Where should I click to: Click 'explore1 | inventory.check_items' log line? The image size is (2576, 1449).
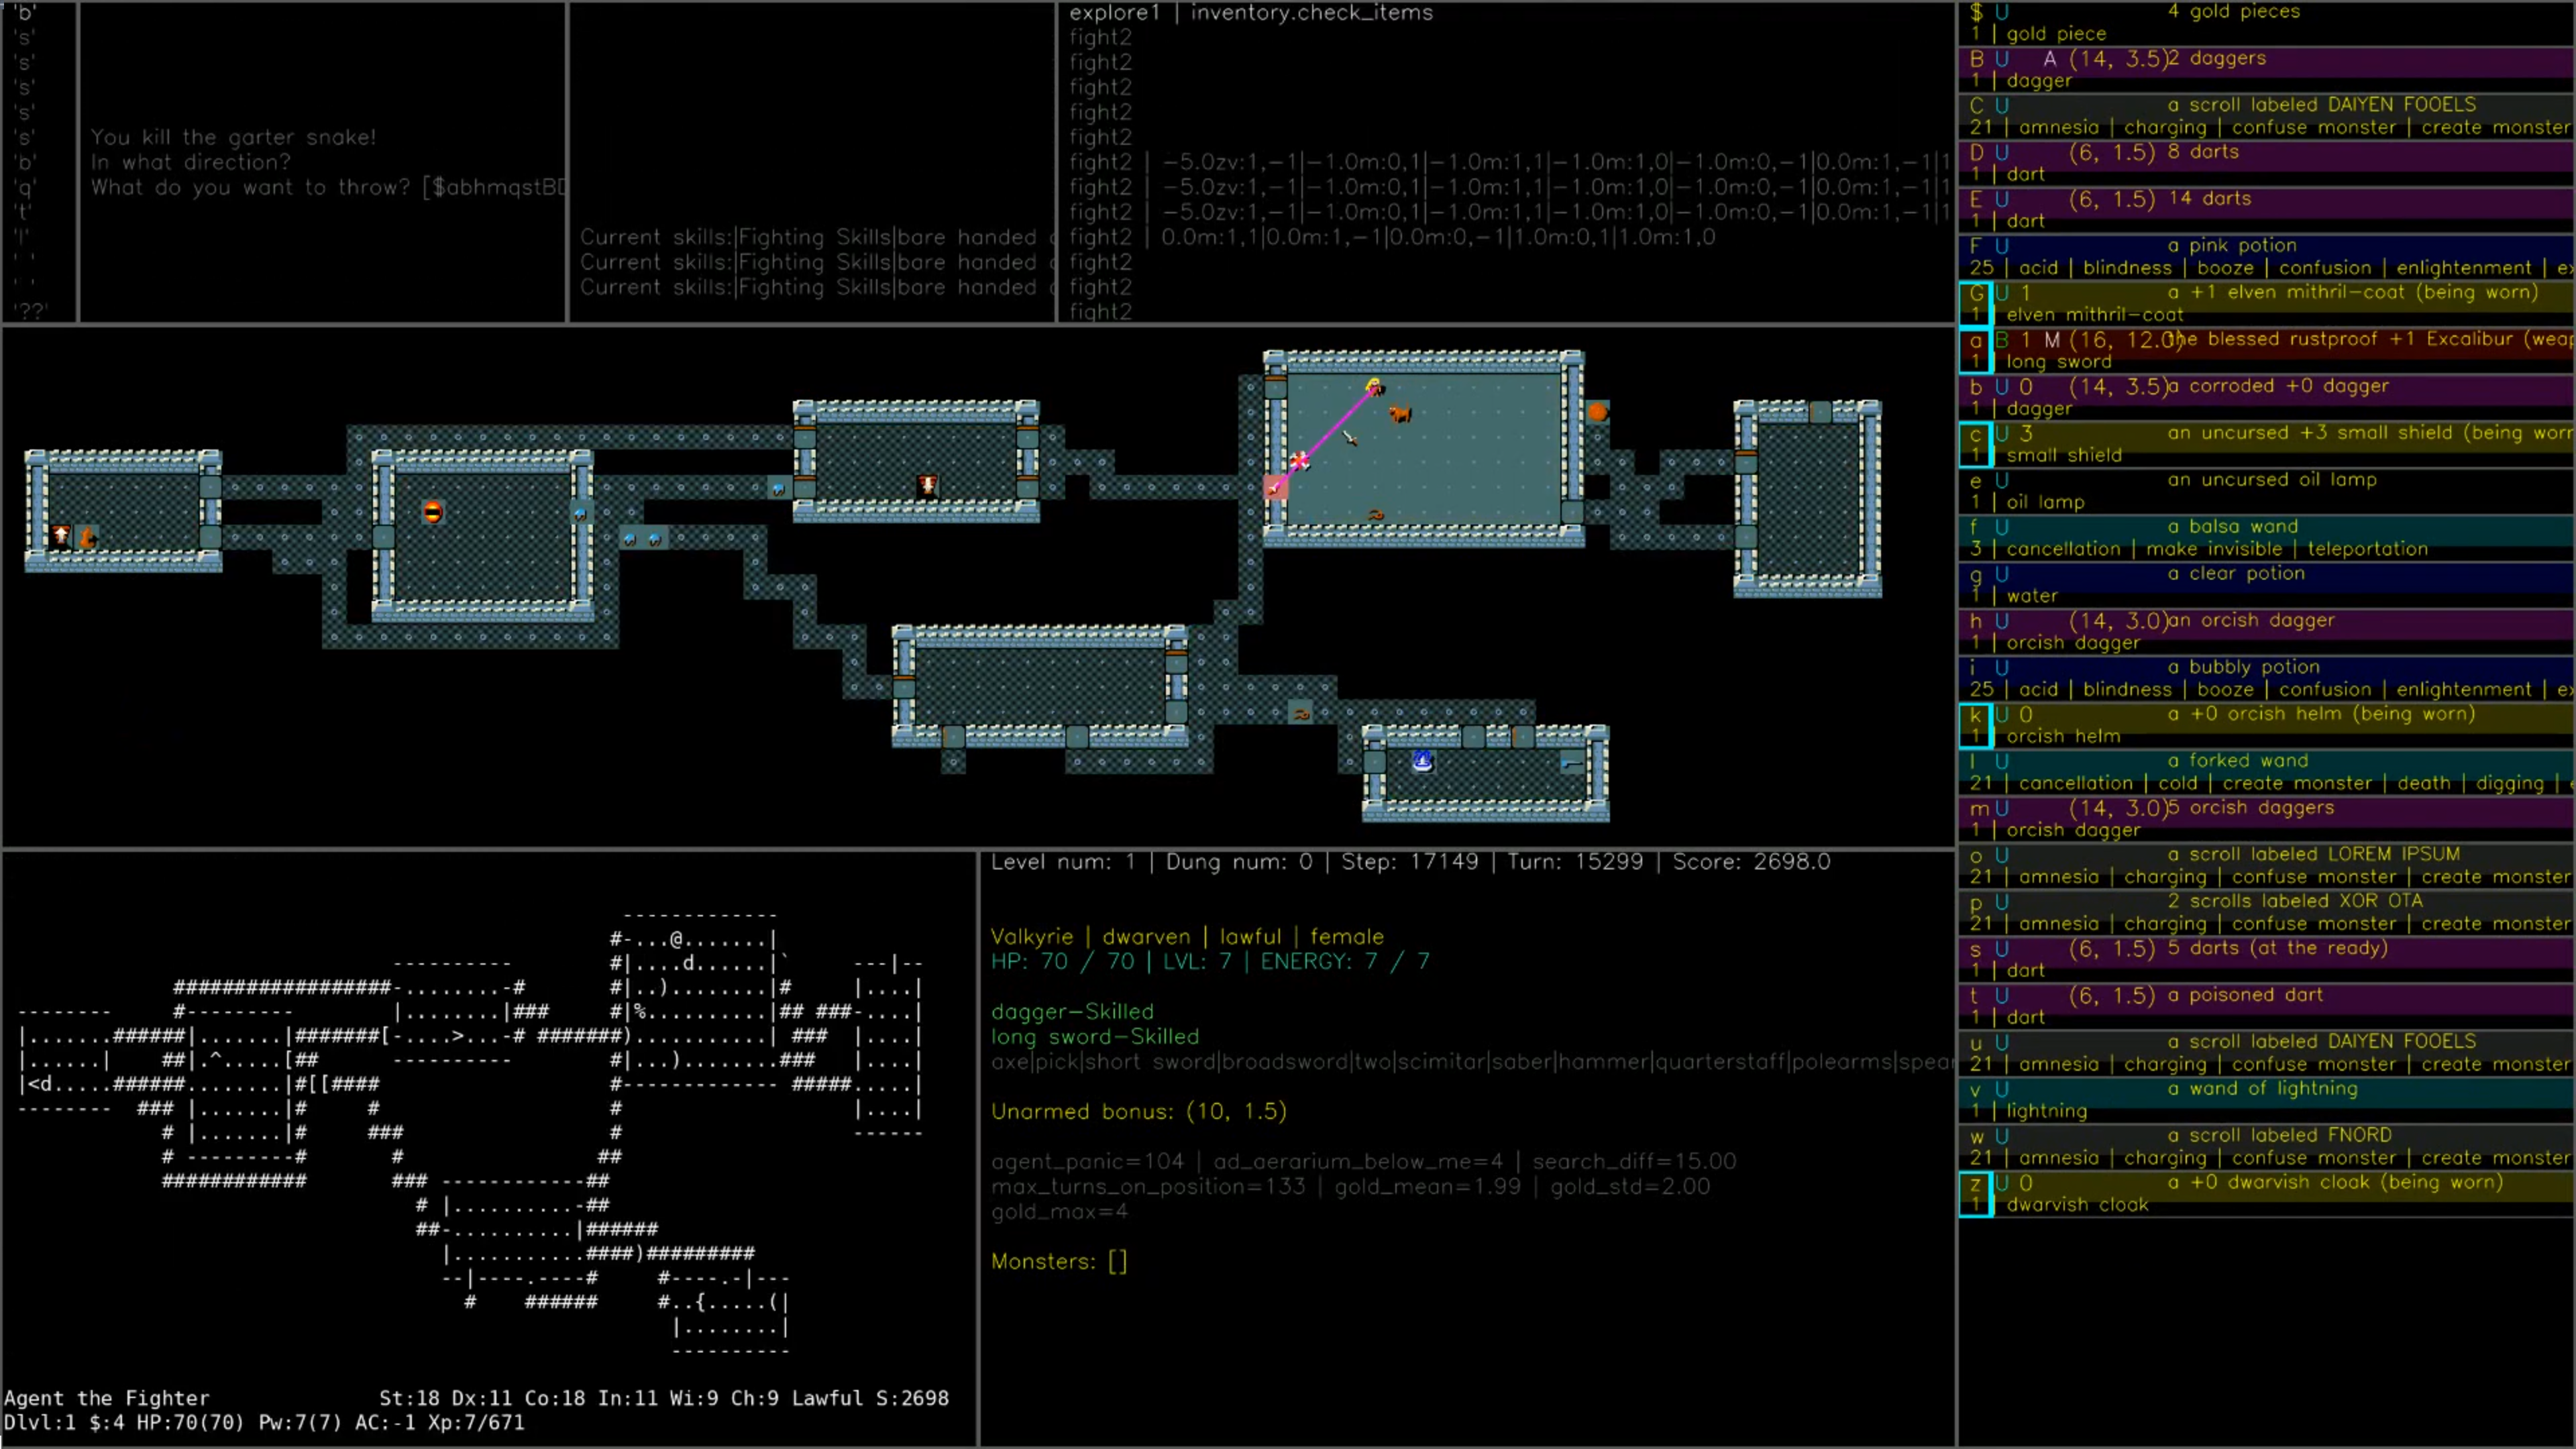point(1251,13)
